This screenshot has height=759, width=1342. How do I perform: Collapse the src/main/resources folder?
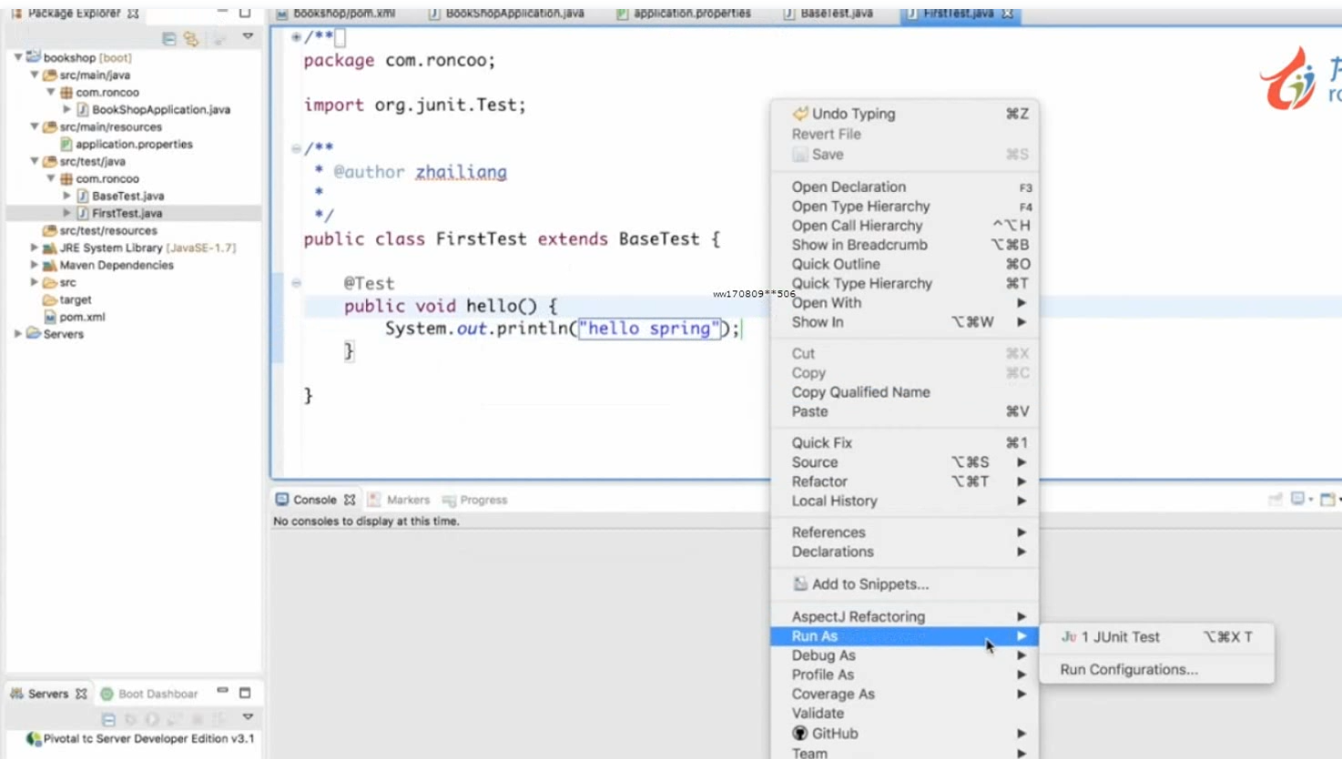click(x=34, y=127)
